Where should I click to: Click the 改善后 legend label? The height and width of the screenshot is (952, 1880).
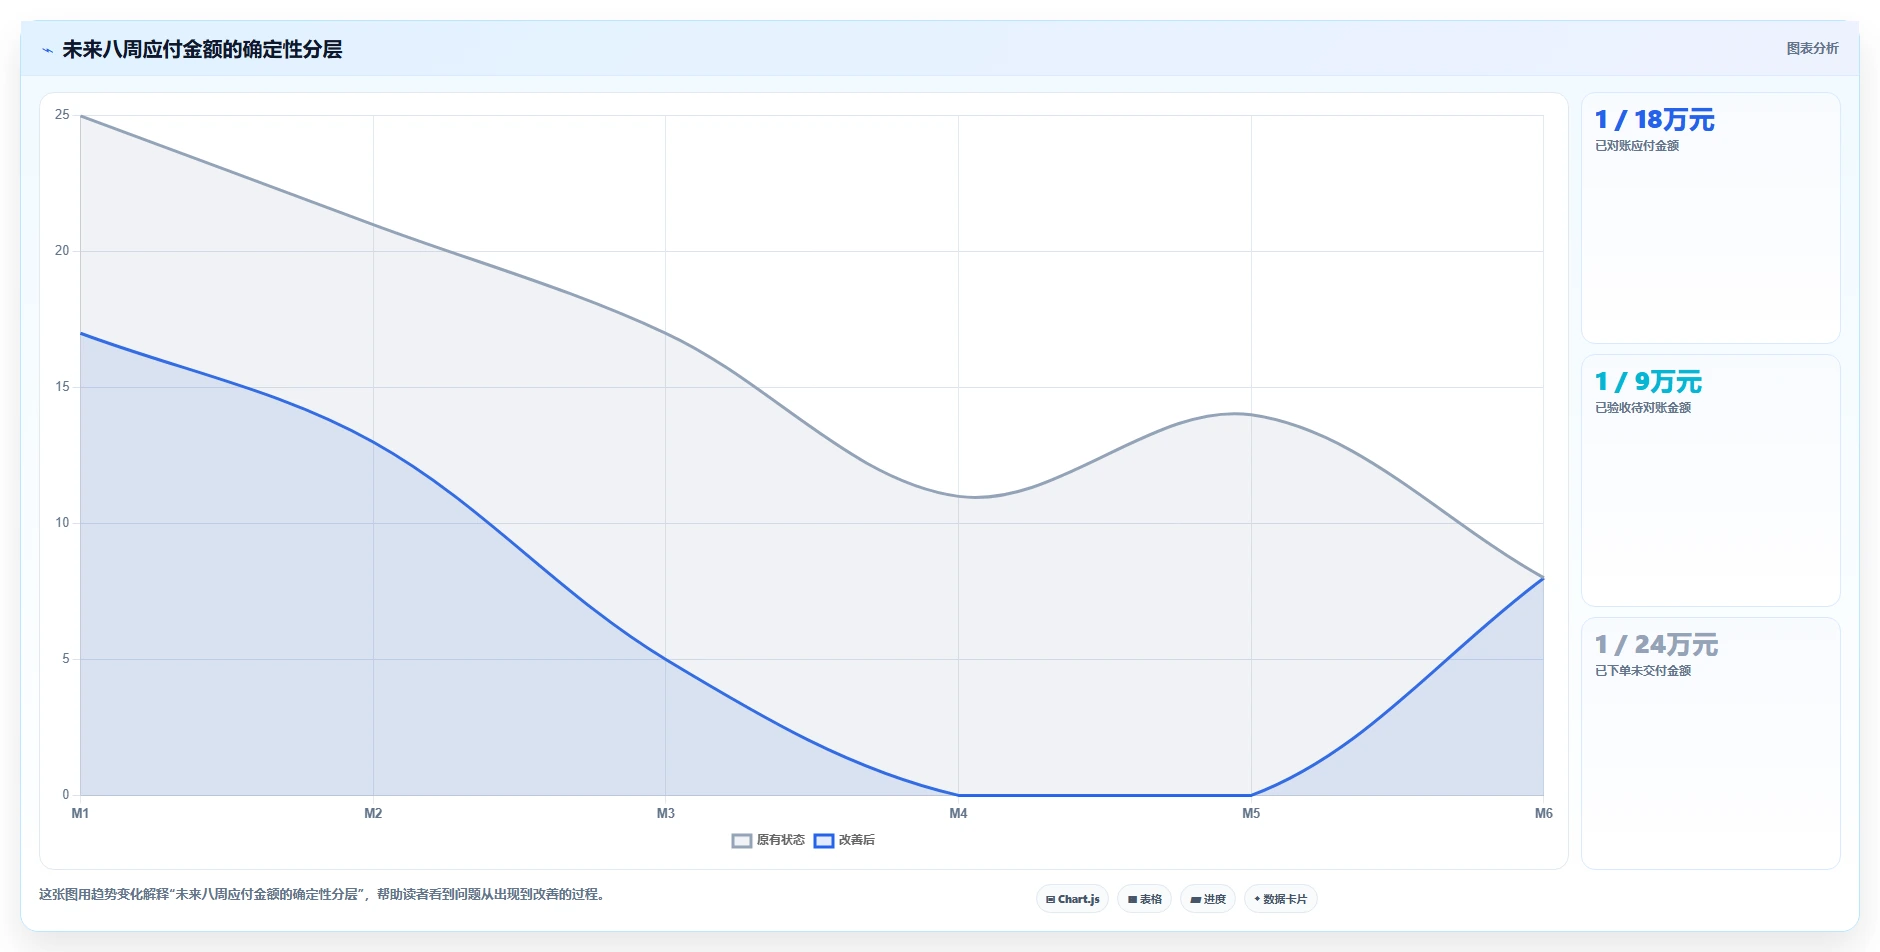pyautogui.click(x=856, y=840)
